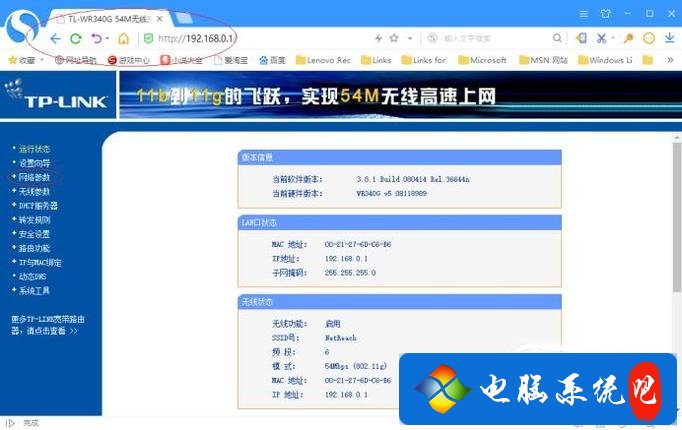Screen dimensions: 682x430
Task: Follow the 更多TP-LINK宽带路由器 link
Action: [47, 325]
